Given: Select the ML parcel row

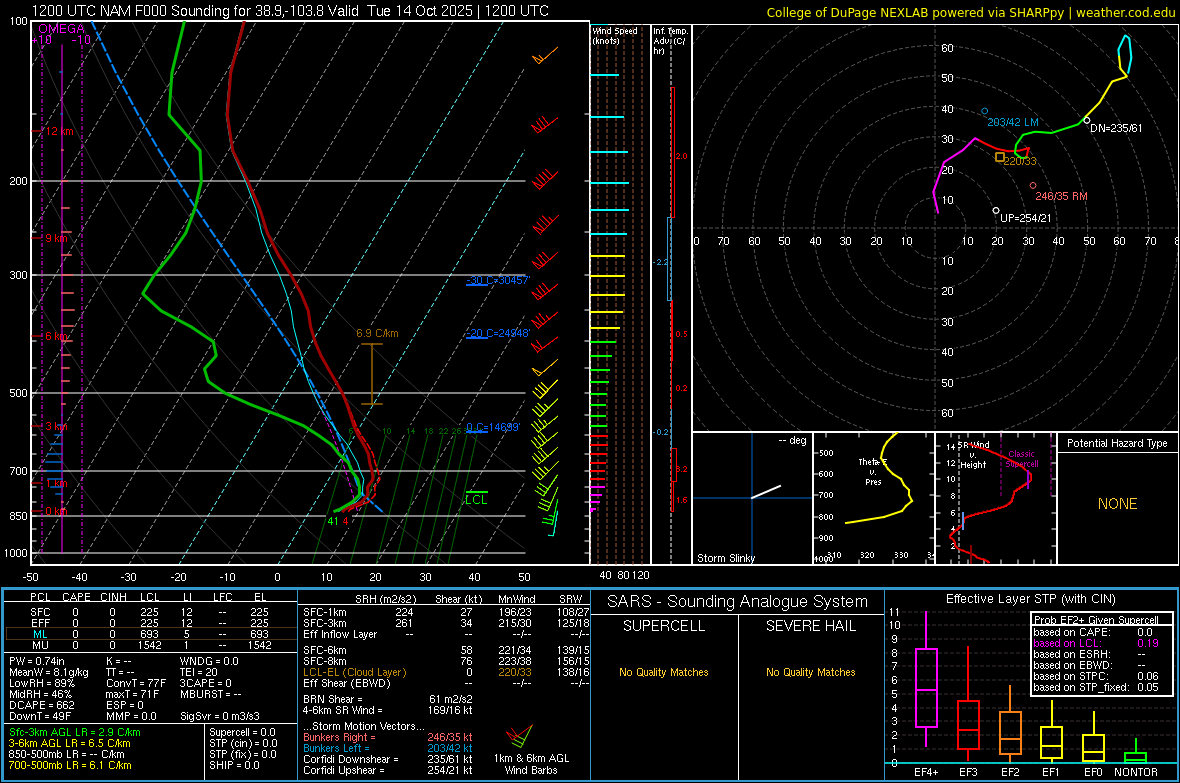Looking at the screenshot, I should (x=150, y=634).
